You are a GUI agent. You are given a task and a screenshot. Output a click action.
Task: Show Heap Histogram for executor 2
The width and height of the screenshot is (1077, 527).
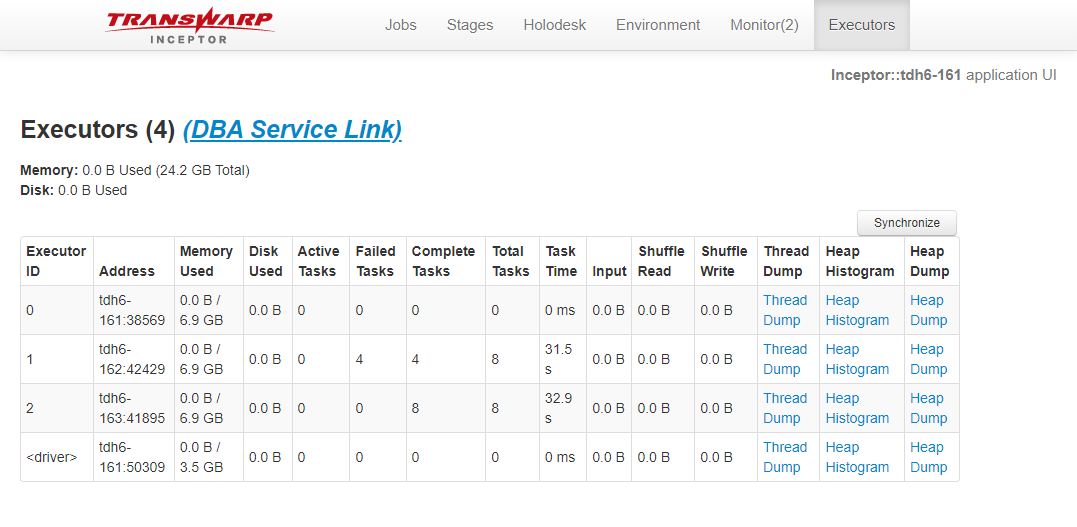(857, 408)
